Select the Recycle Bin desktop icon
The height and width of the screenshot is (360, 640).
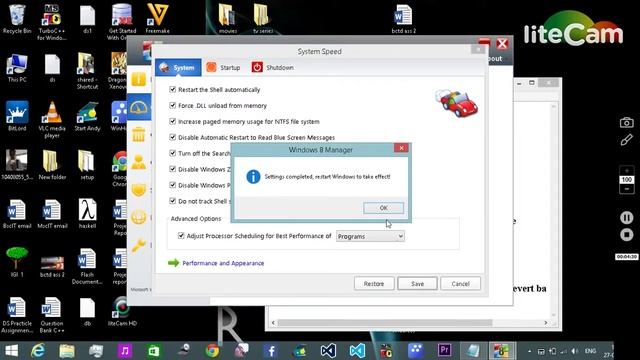[17, 19]
